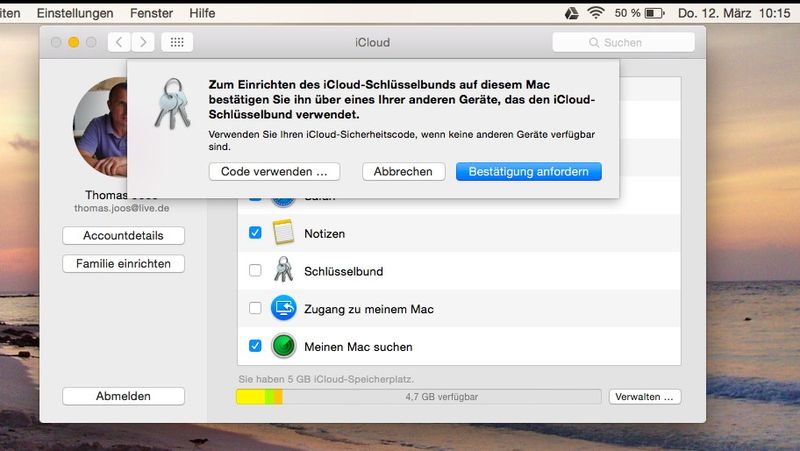Click the thomas.joos@live.de email text
The height and width of the screenshot is (451, 800).
121,208
